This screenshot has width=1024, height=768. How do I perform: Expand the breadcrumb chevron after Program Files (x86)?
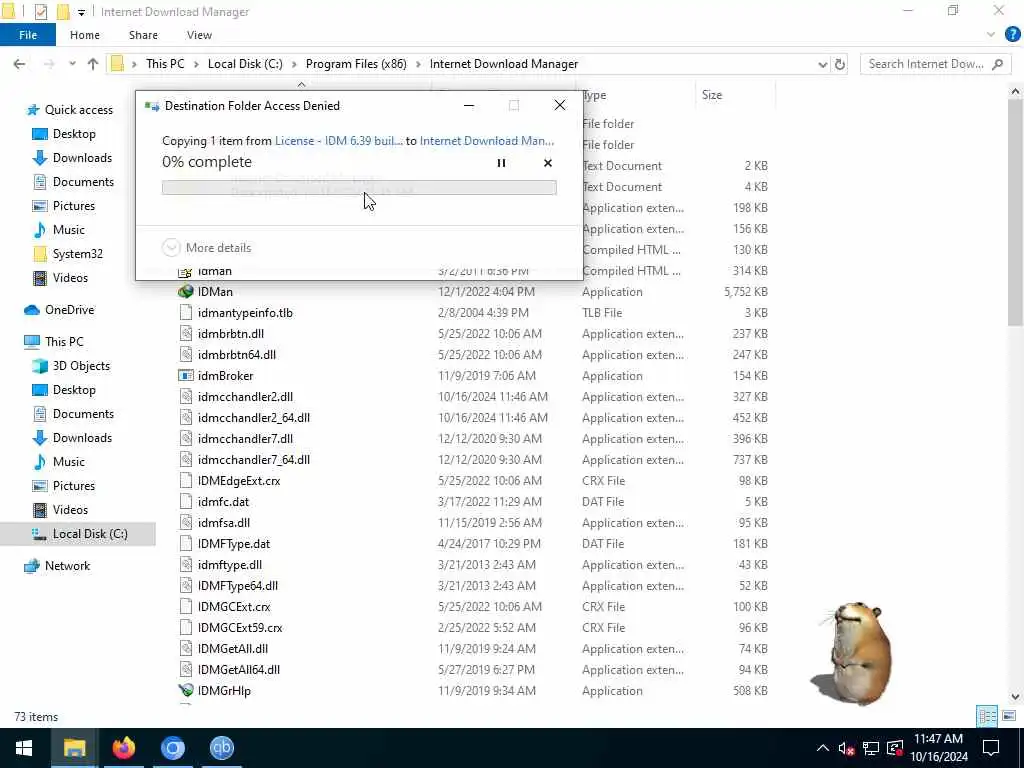click(418, 64)
